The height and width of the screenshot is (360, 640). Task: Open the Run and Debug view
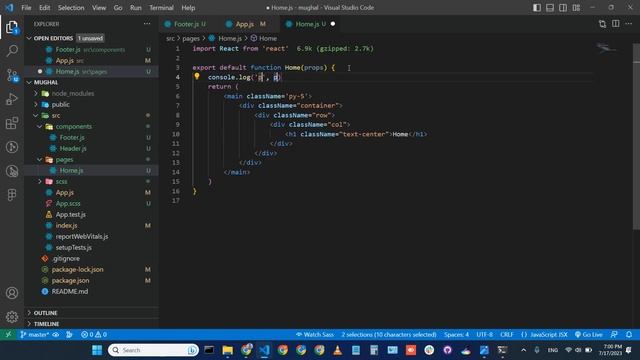click(x=12, y=99)
